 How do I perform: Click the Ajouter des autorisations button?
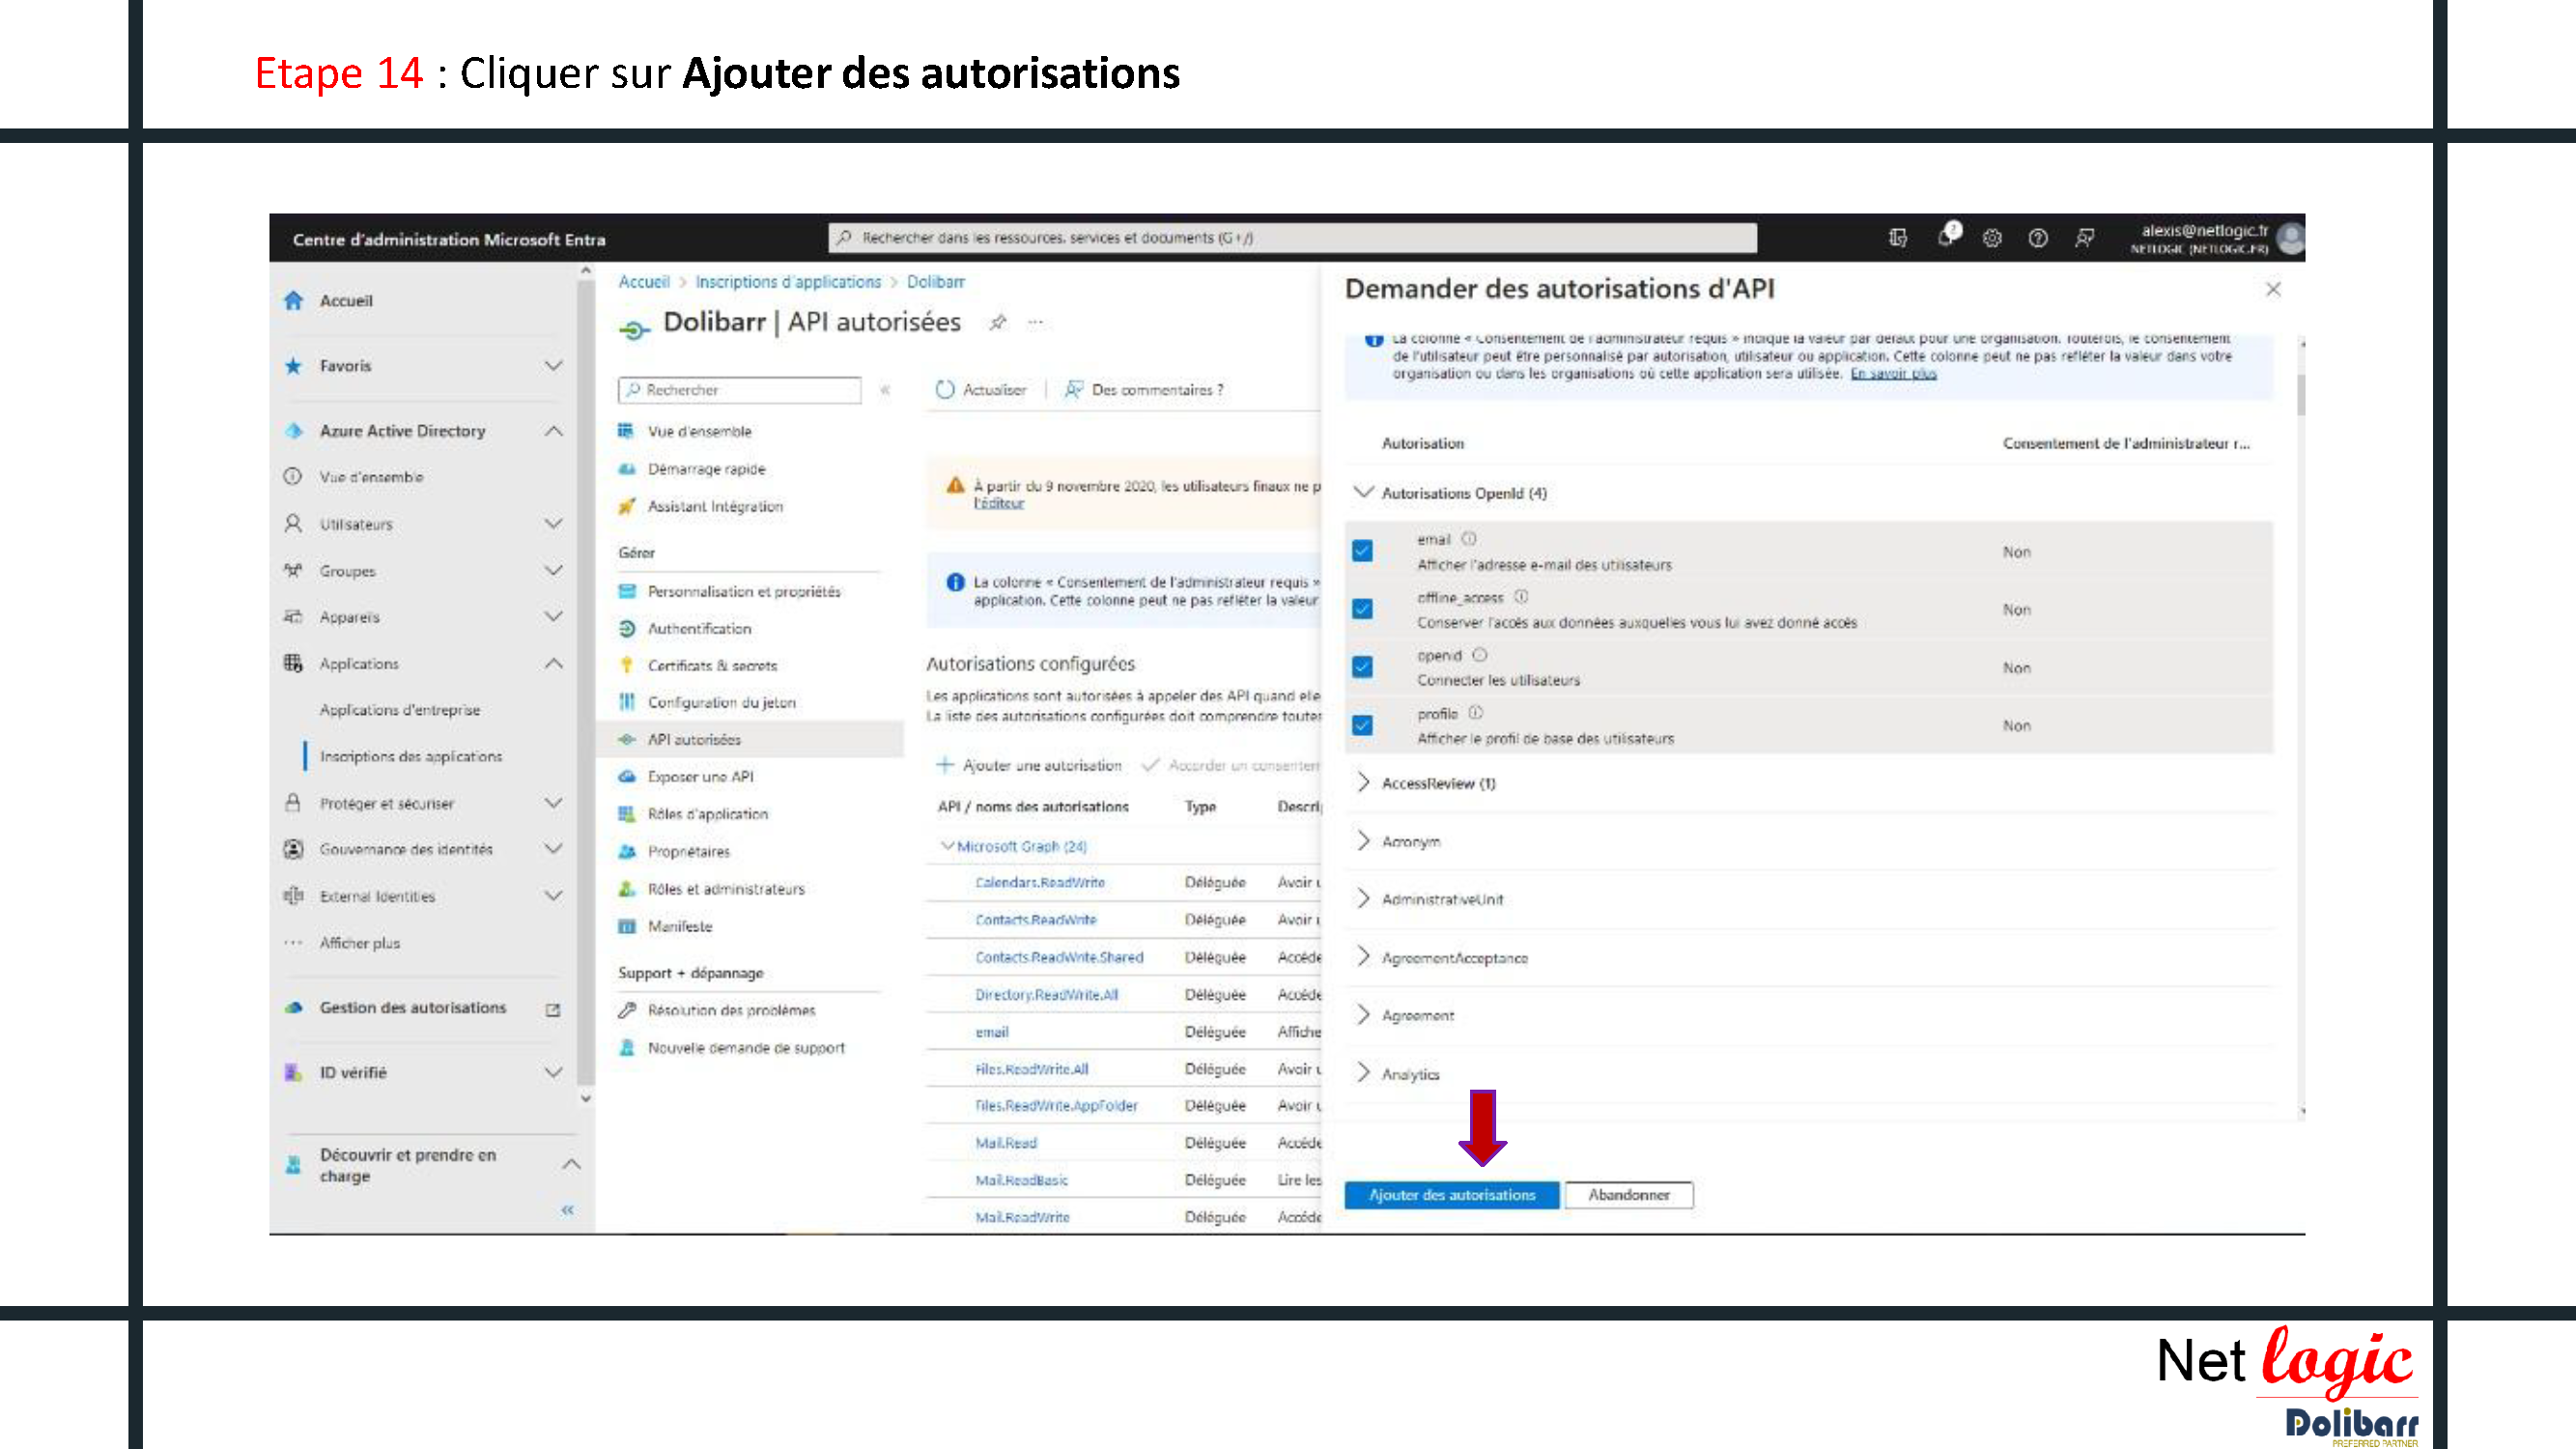[1451, 1194]
